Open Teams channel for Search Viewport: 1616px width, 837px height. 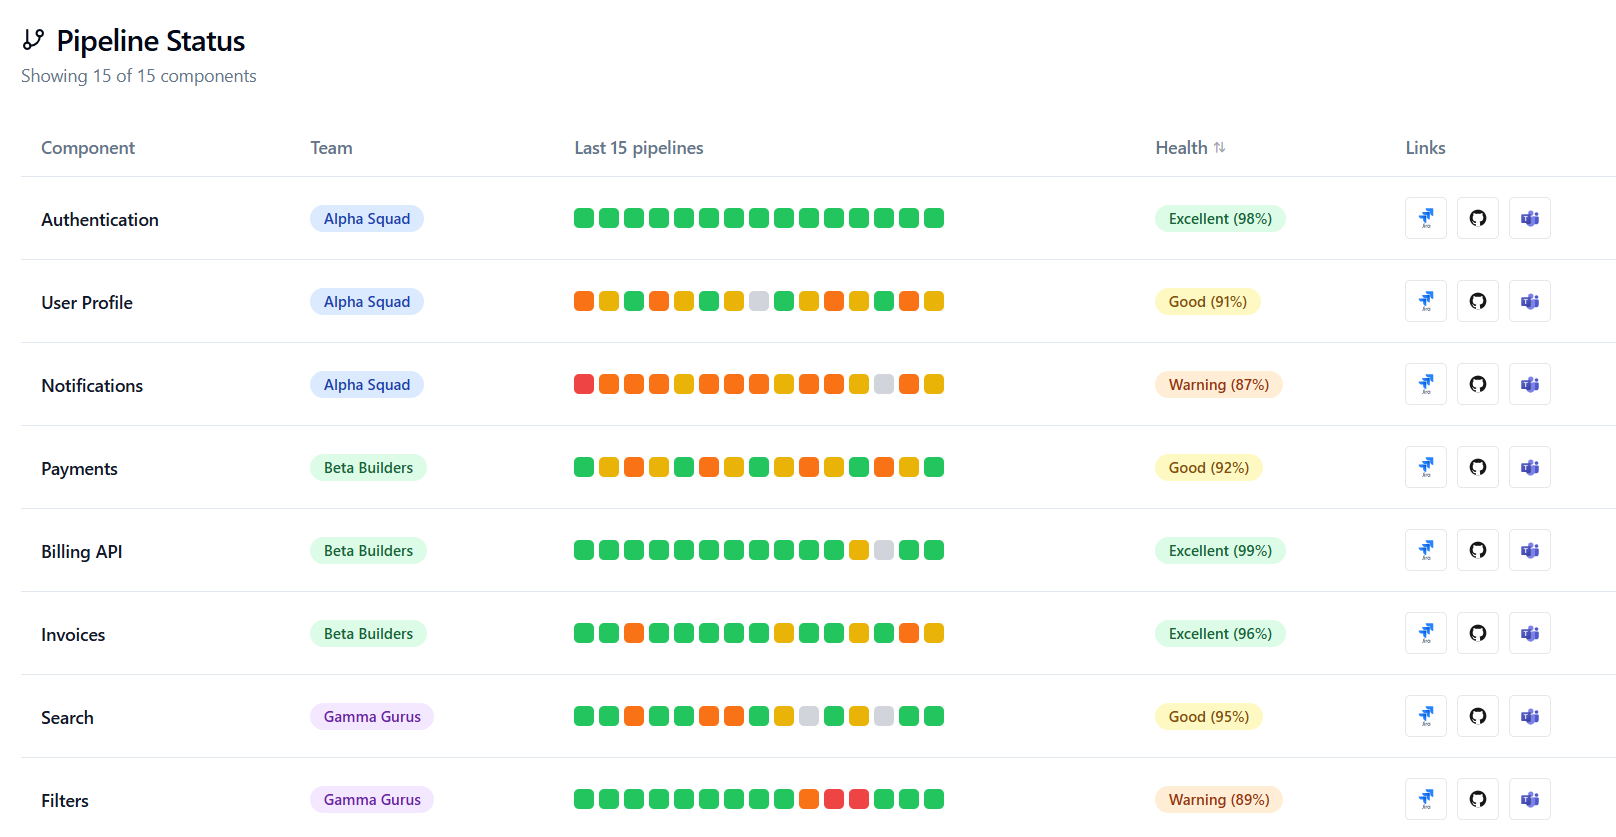pyautogui.click(x=1530, y=716)
